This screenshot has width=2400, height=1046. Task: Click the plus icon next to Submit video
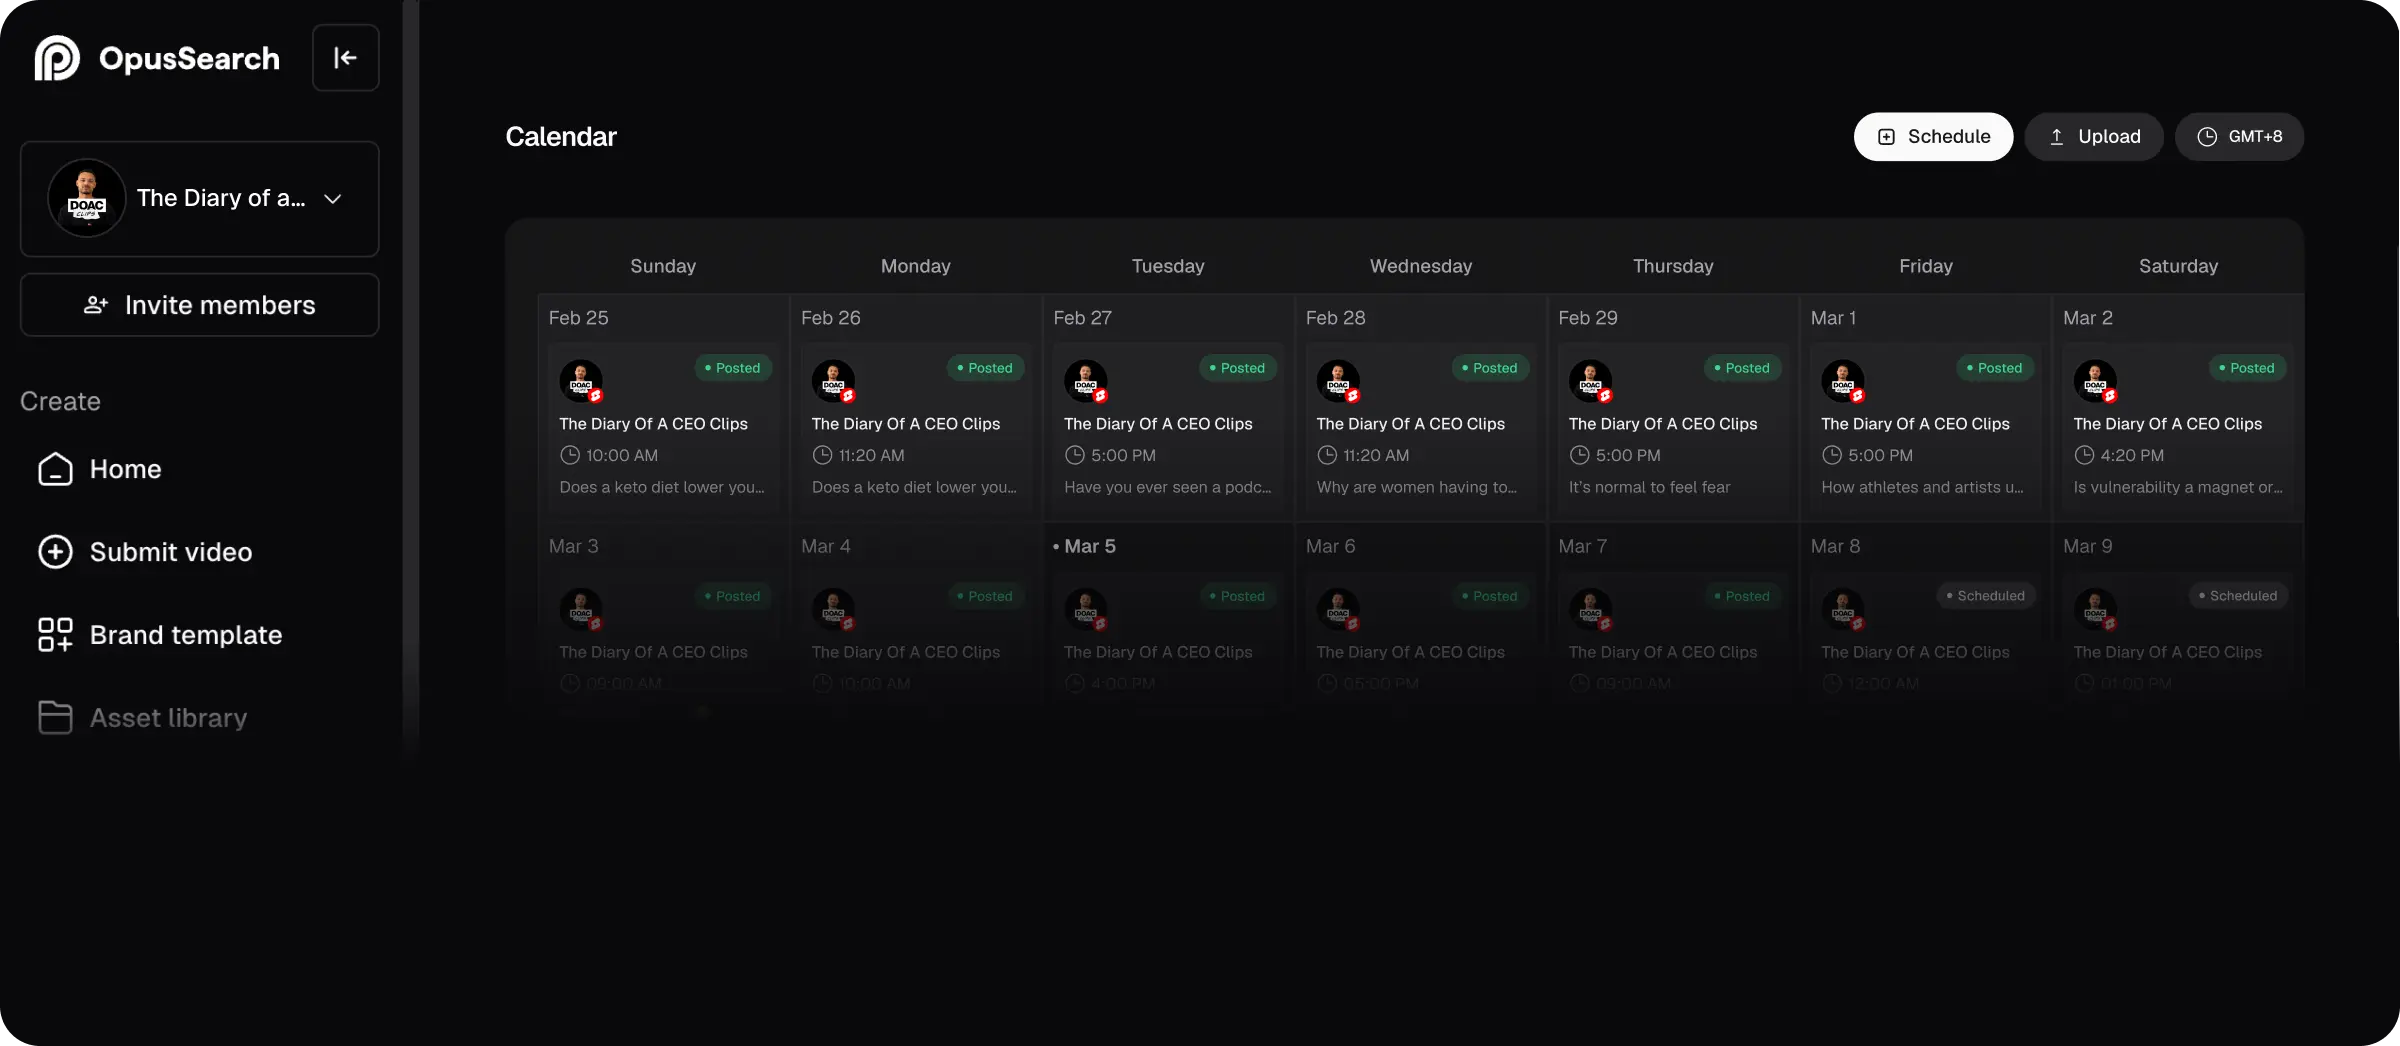55,551
